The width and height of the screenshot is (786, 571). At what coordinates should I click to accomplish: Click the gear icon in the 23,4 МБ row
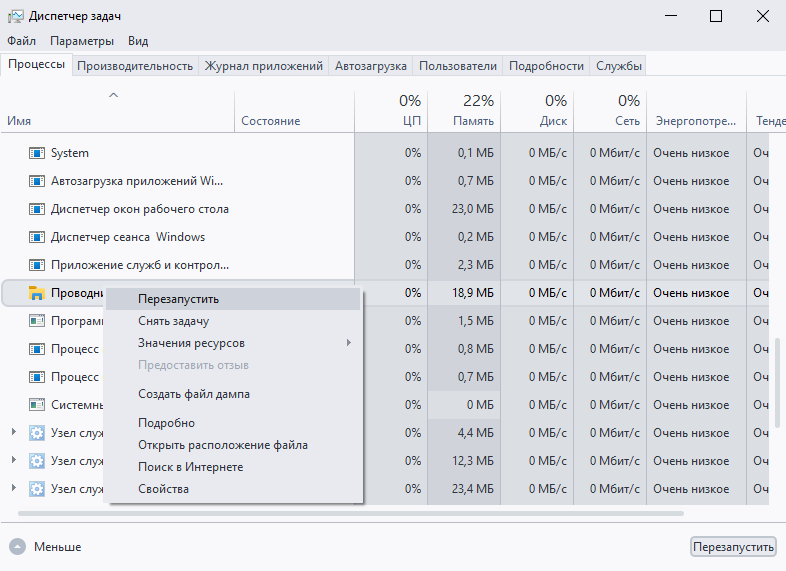pyautogui.click(x=37, y=489)
